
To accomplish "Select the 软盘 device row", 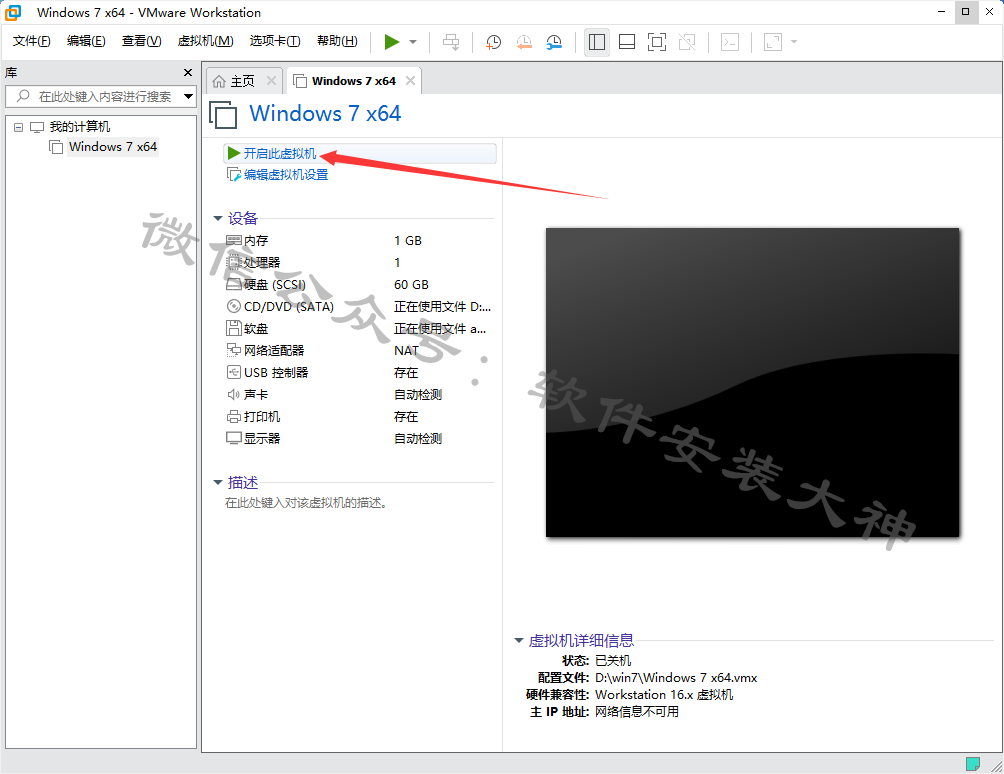I will tap(359, 328).
